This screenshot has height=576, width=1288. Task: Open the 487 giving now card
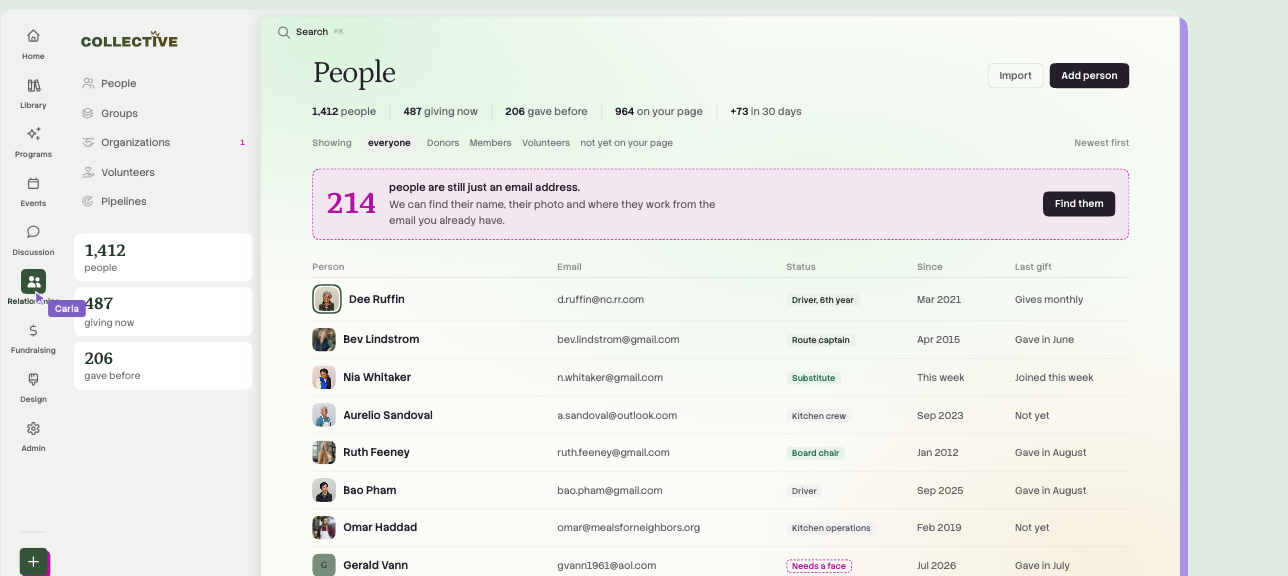[x=163, y=312]
